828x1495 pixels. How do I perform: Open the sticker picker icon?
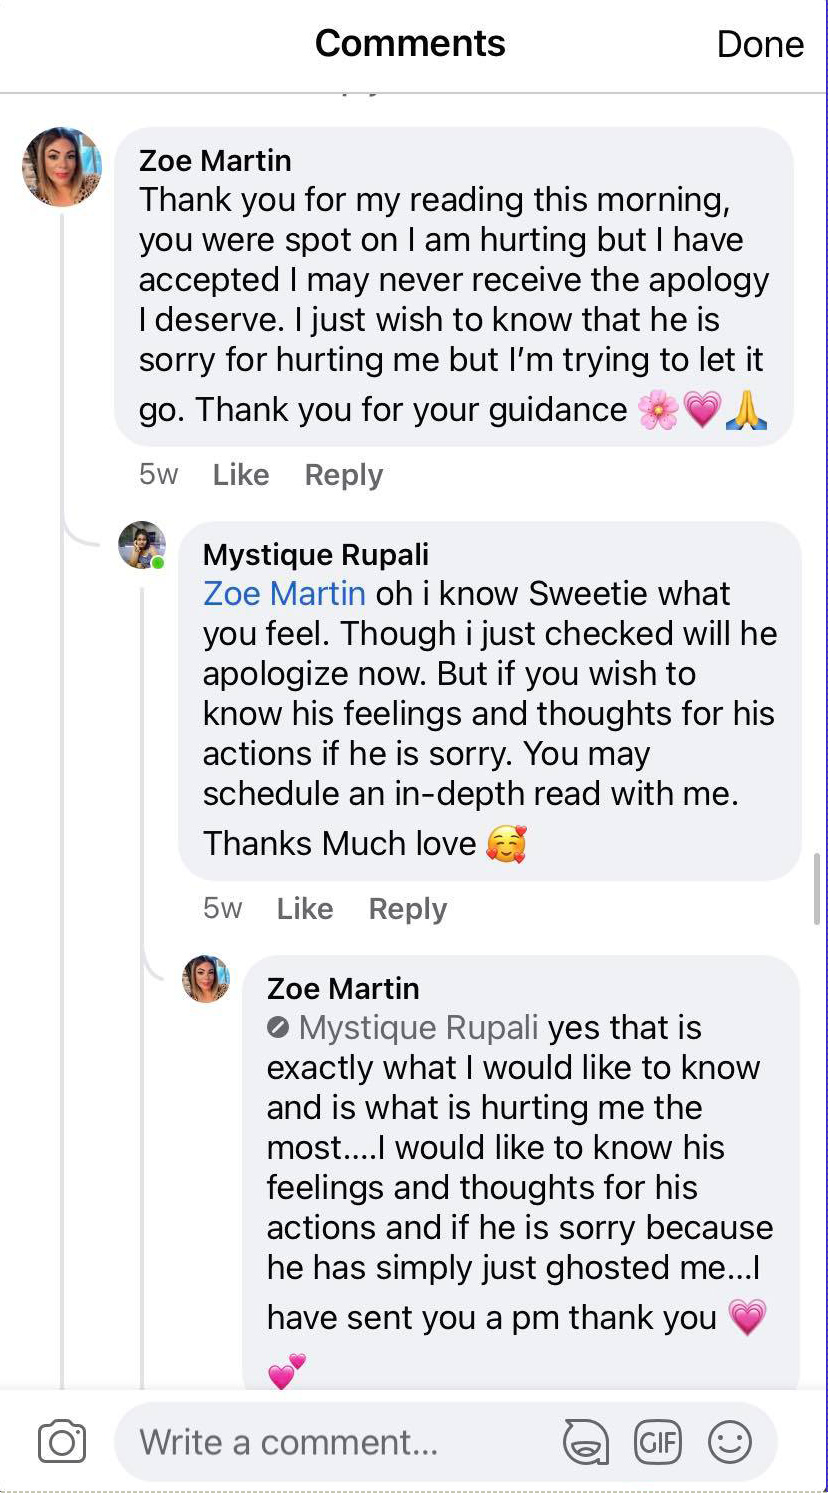coord(586,1442)
